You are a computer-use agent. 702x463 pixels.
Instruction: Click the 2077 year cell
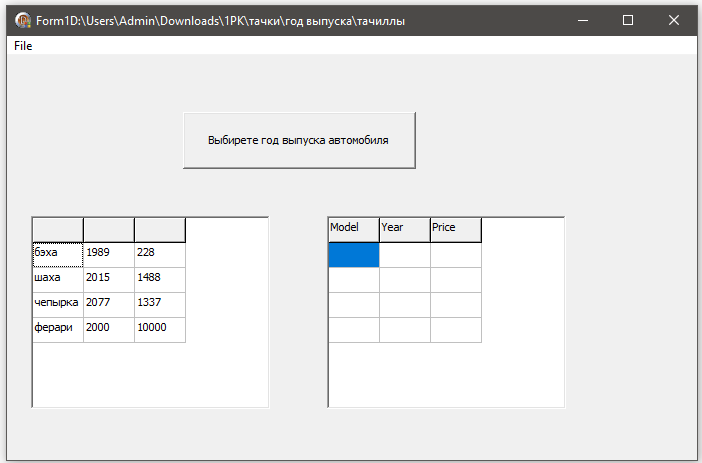point(109,305)
